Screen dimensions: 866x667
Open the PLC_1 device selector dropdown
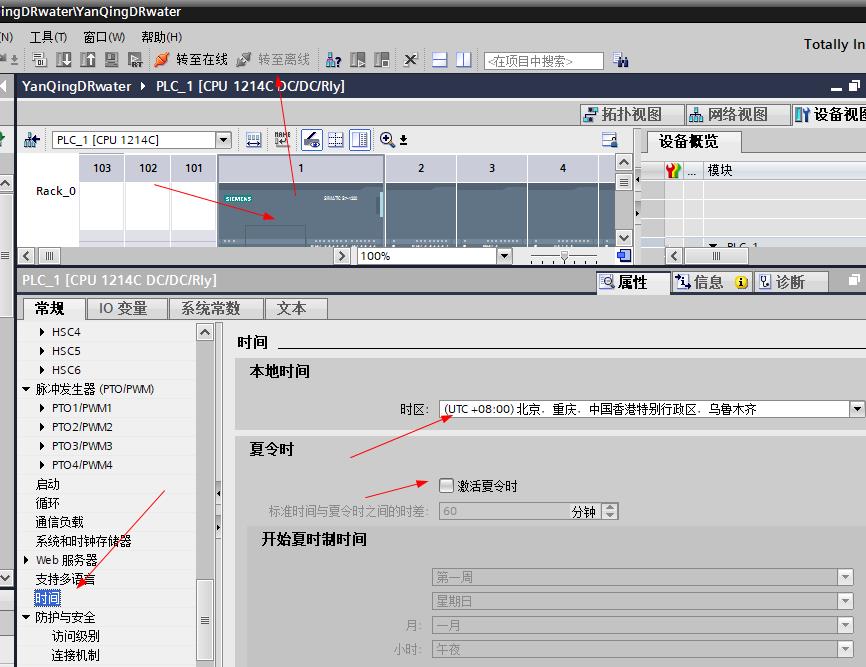click(224, 140)
